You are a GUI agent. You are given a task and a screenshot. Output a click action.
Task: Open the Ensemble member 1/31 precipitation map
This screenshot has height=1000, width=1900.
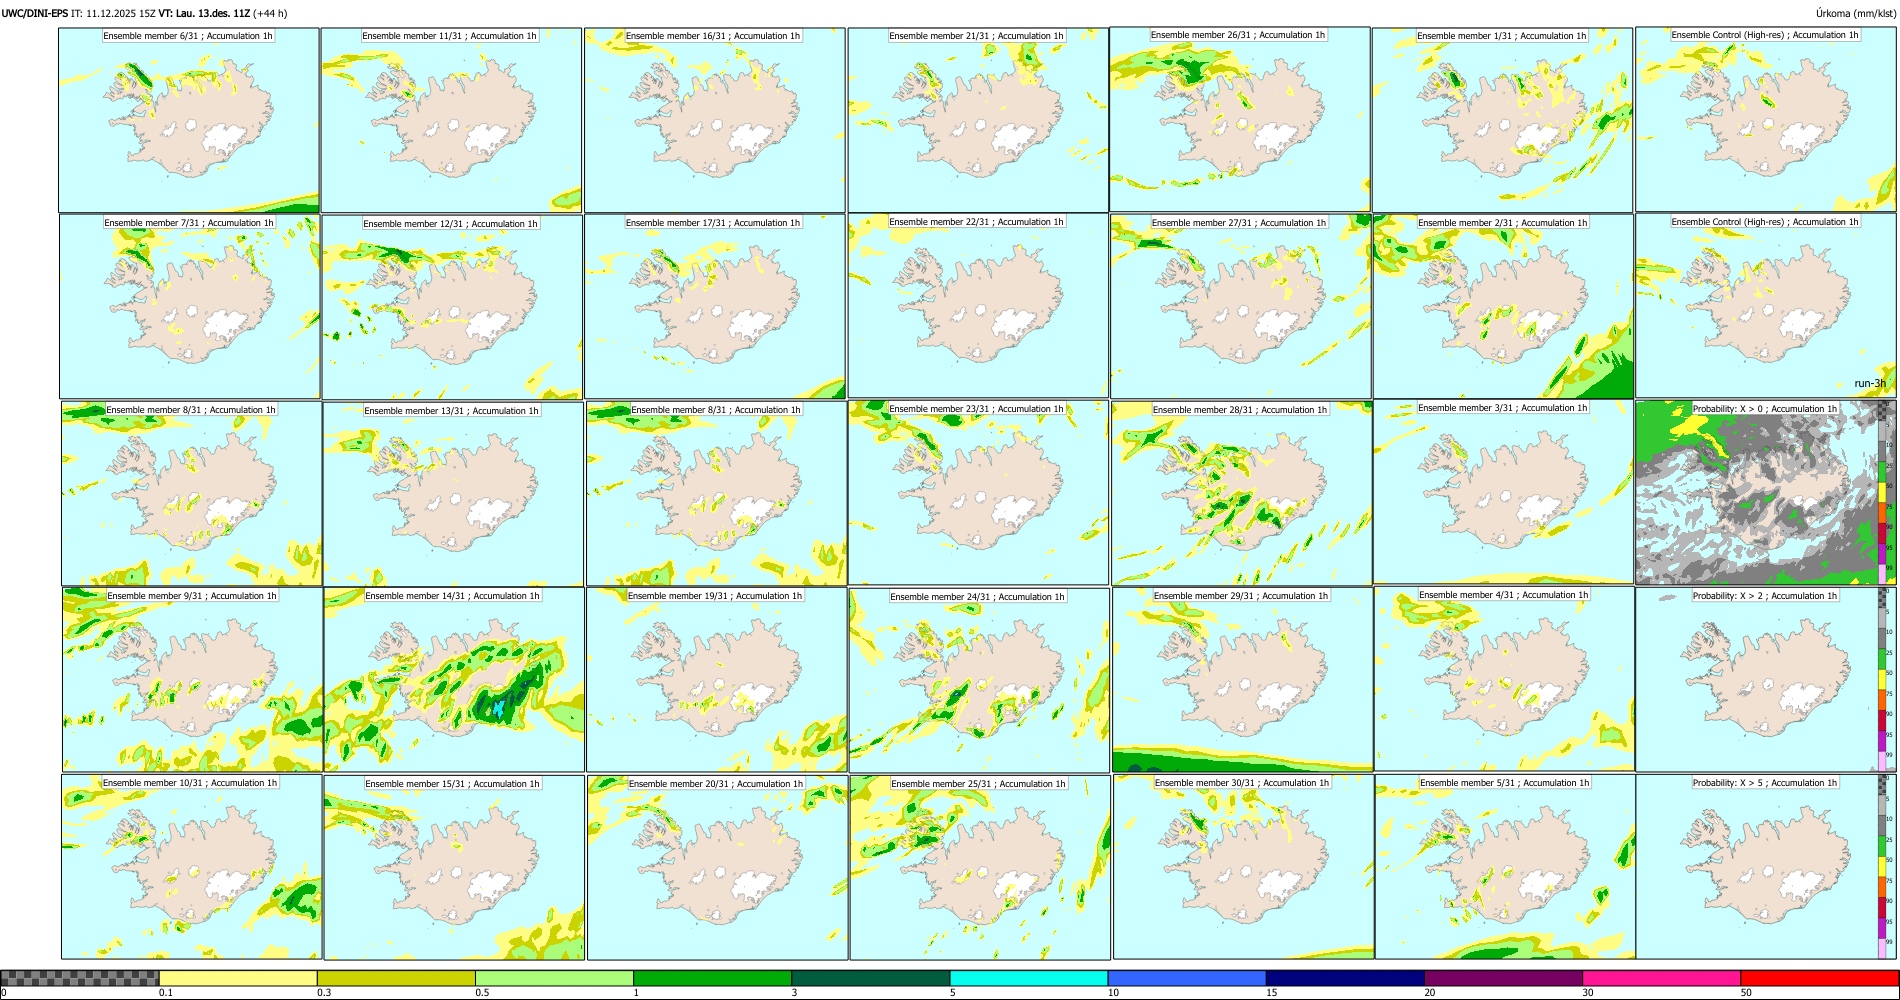(1502, 120)
